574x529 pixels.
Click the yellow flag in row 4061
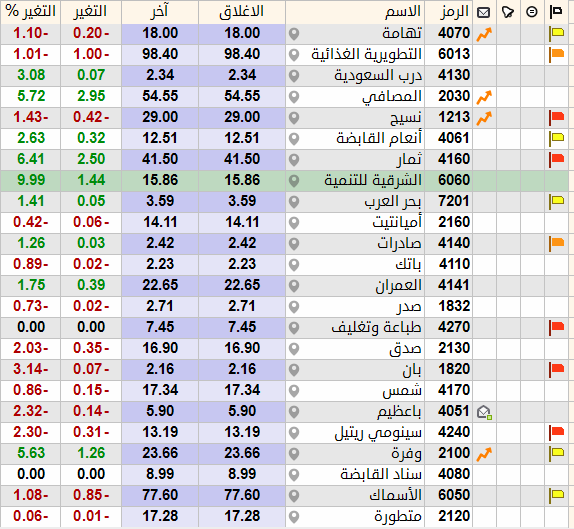[x=556, y=139]
